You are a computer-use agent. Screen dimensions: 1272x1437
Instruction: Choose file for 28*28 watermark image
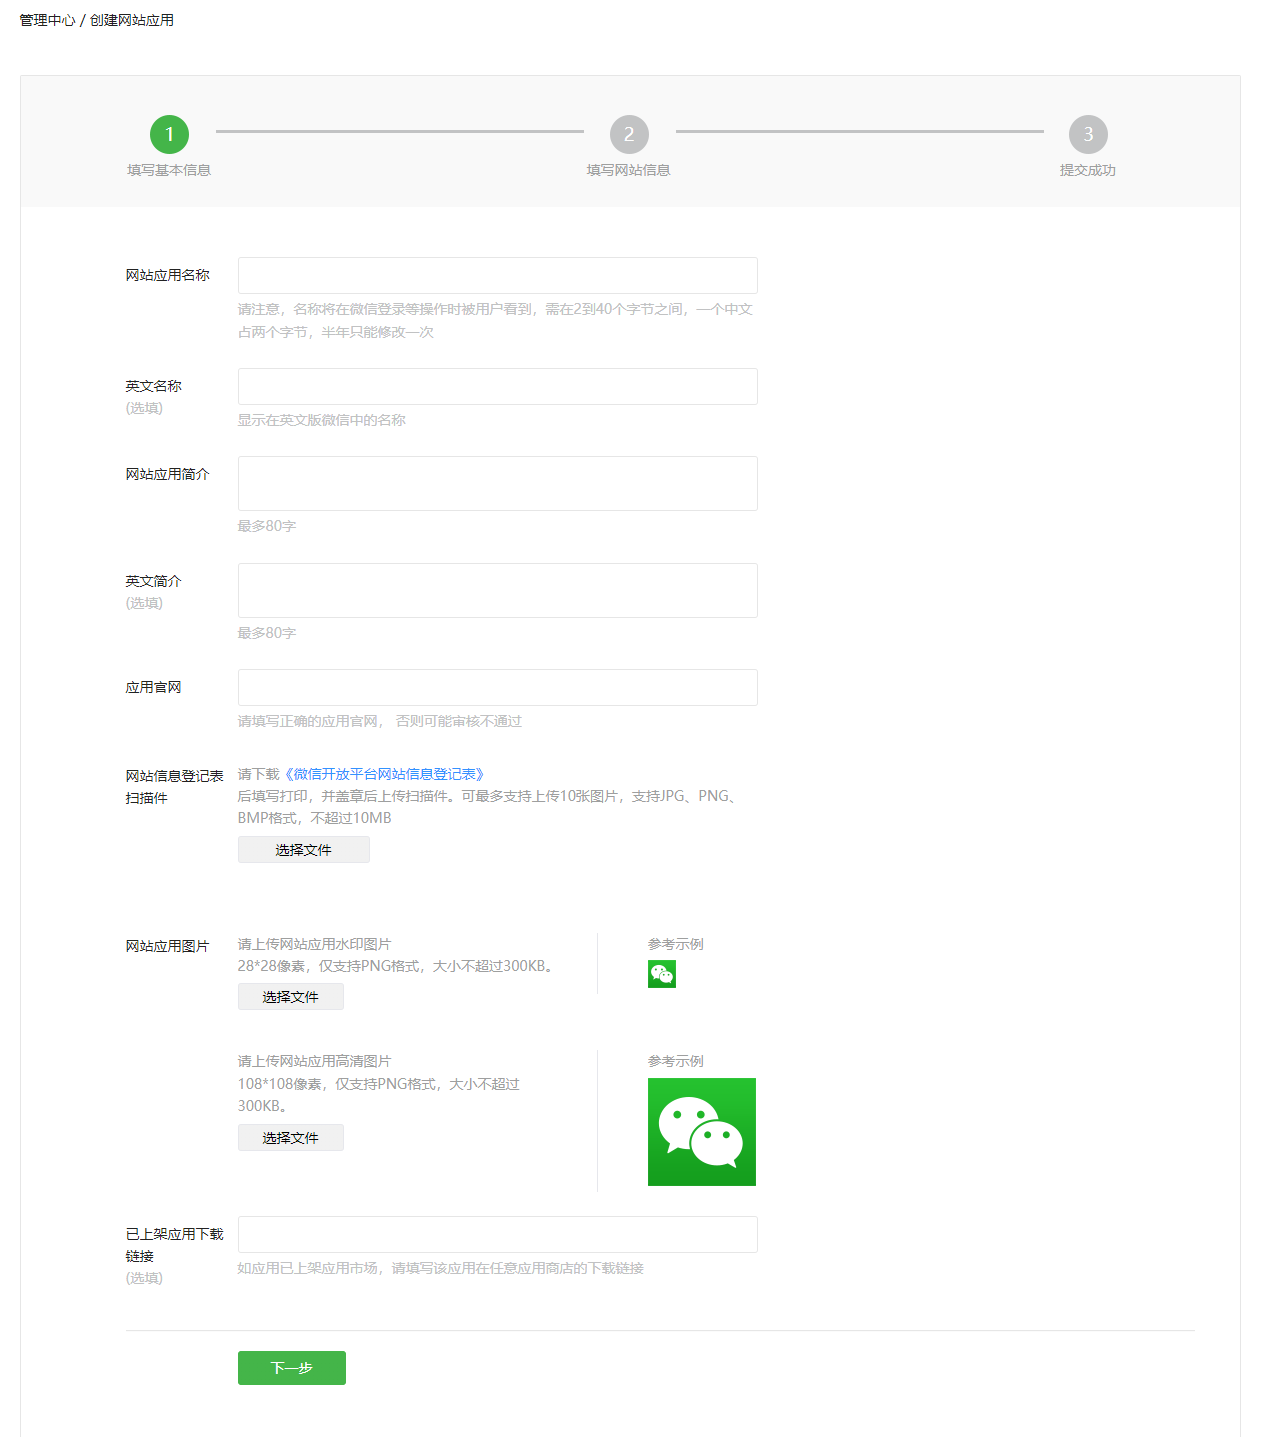pos(290,997)
